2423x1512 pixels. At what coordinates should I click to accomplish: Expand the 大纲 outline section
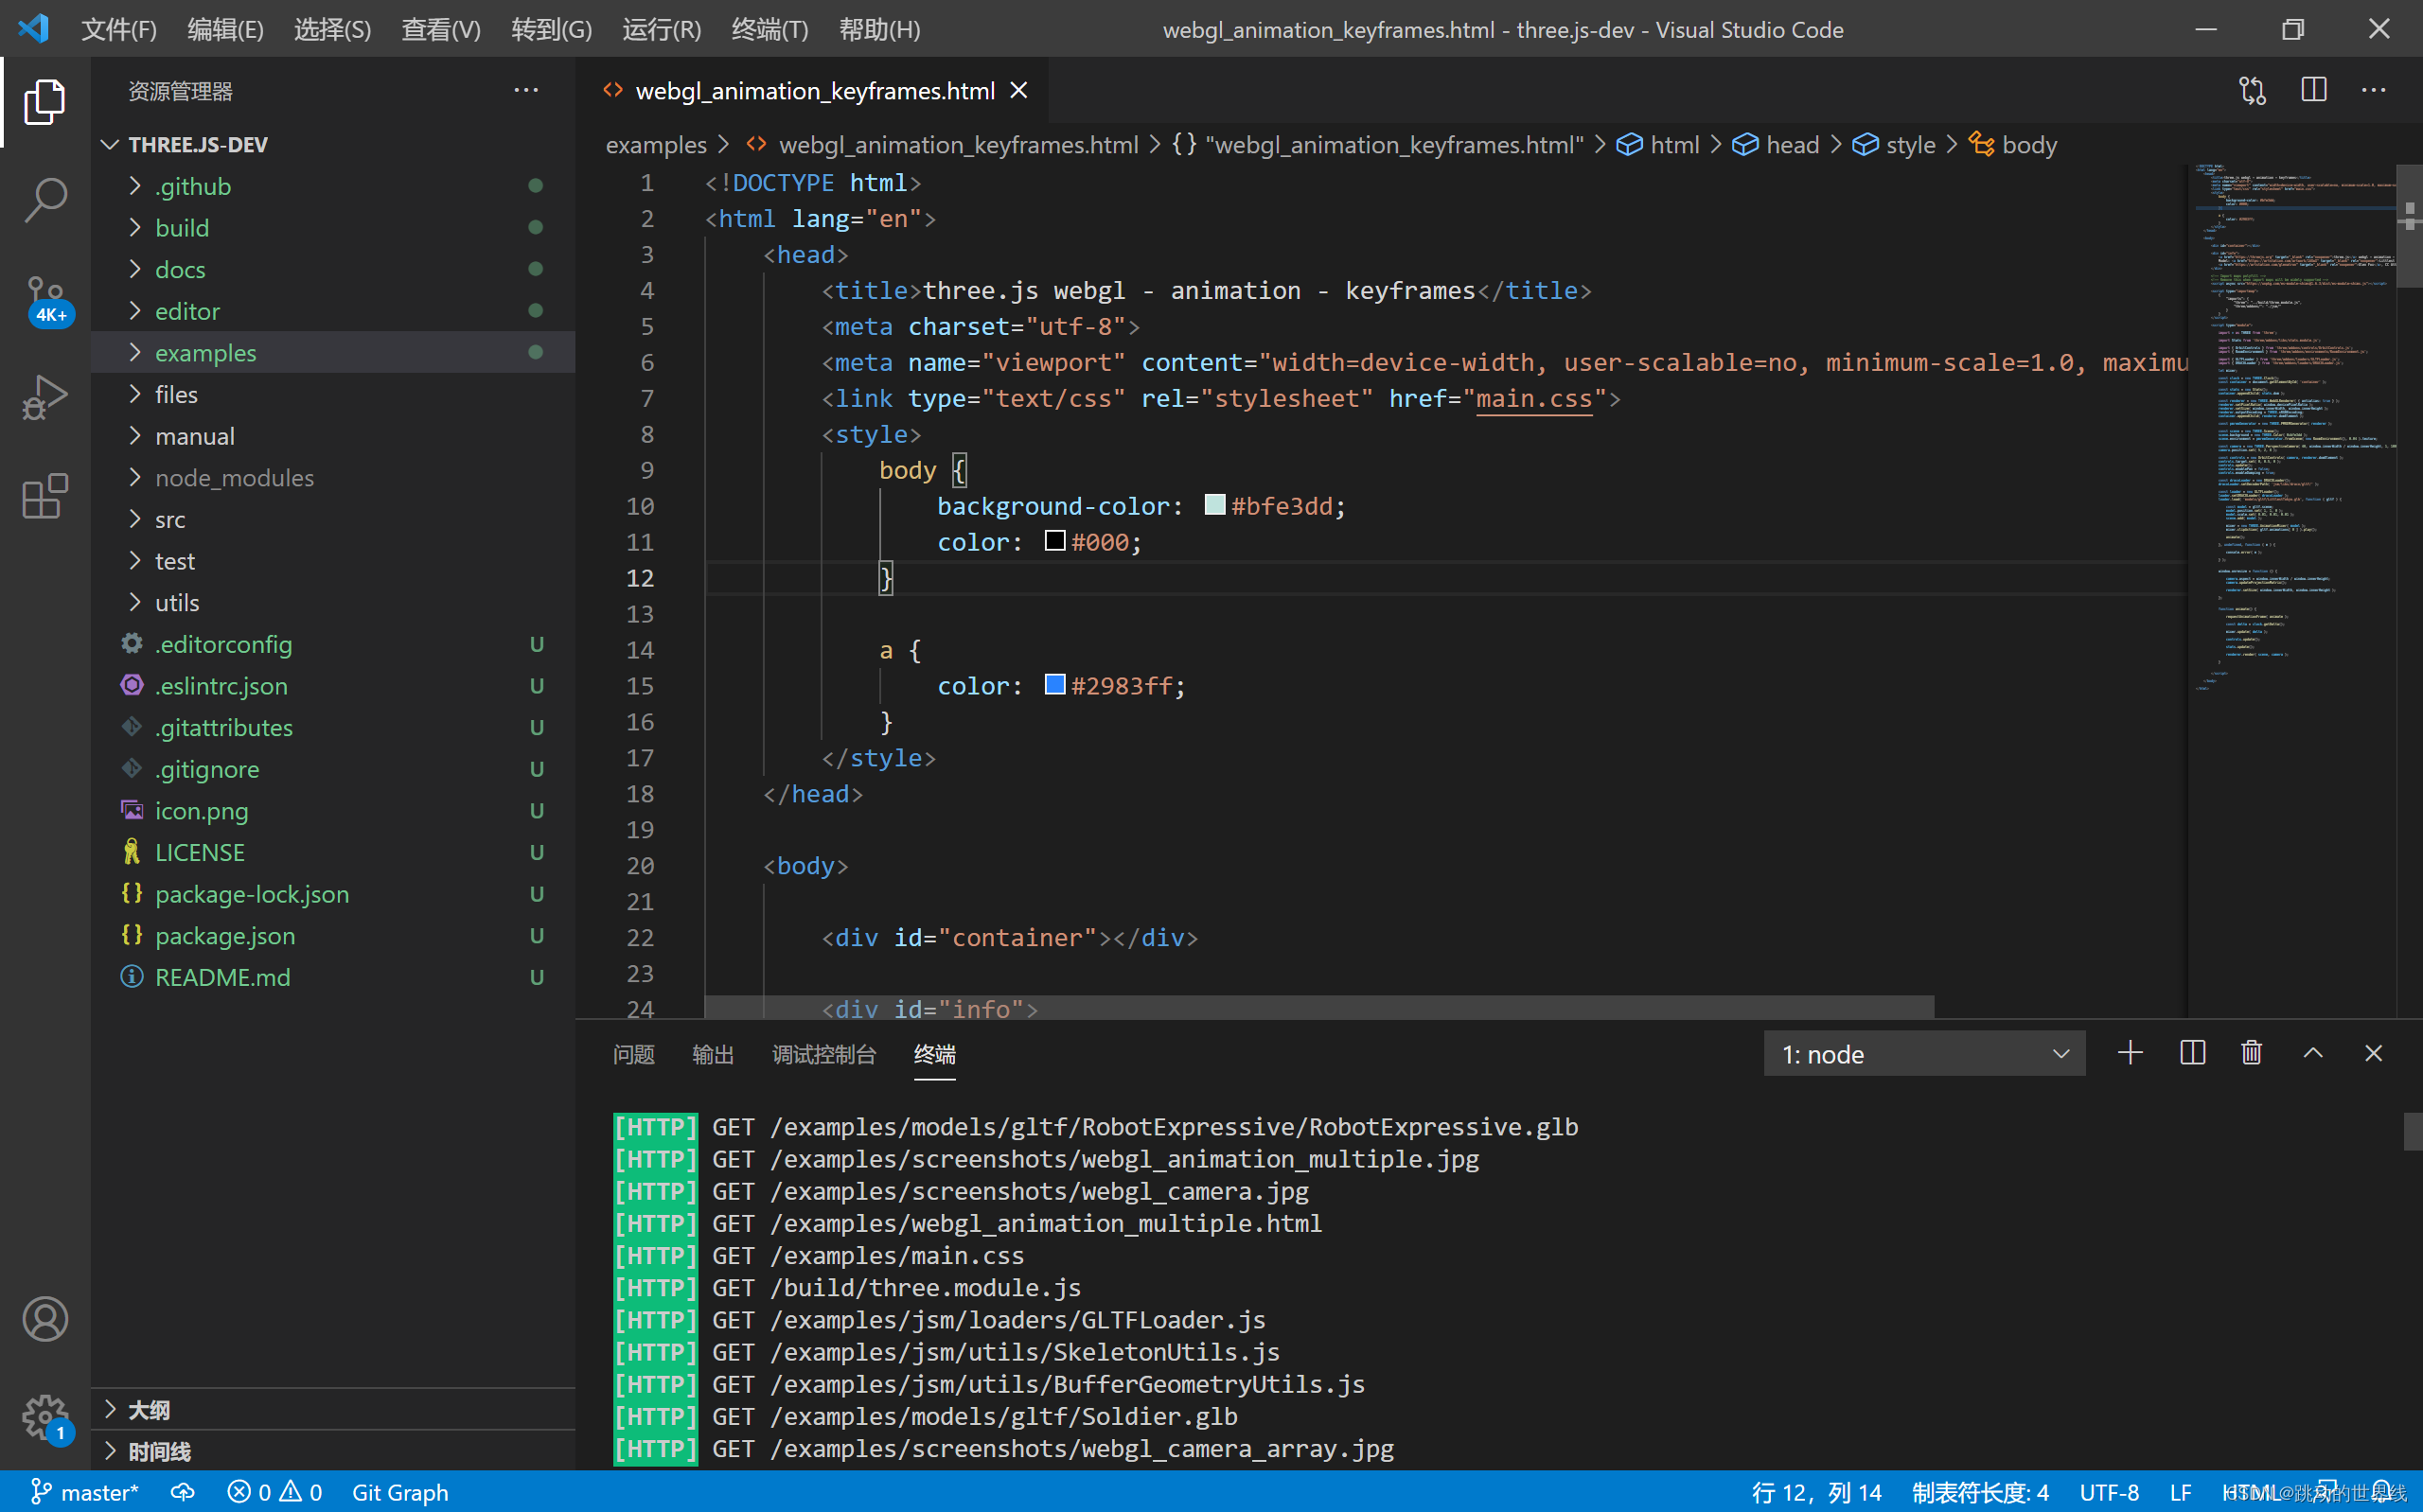(333, 1410)
